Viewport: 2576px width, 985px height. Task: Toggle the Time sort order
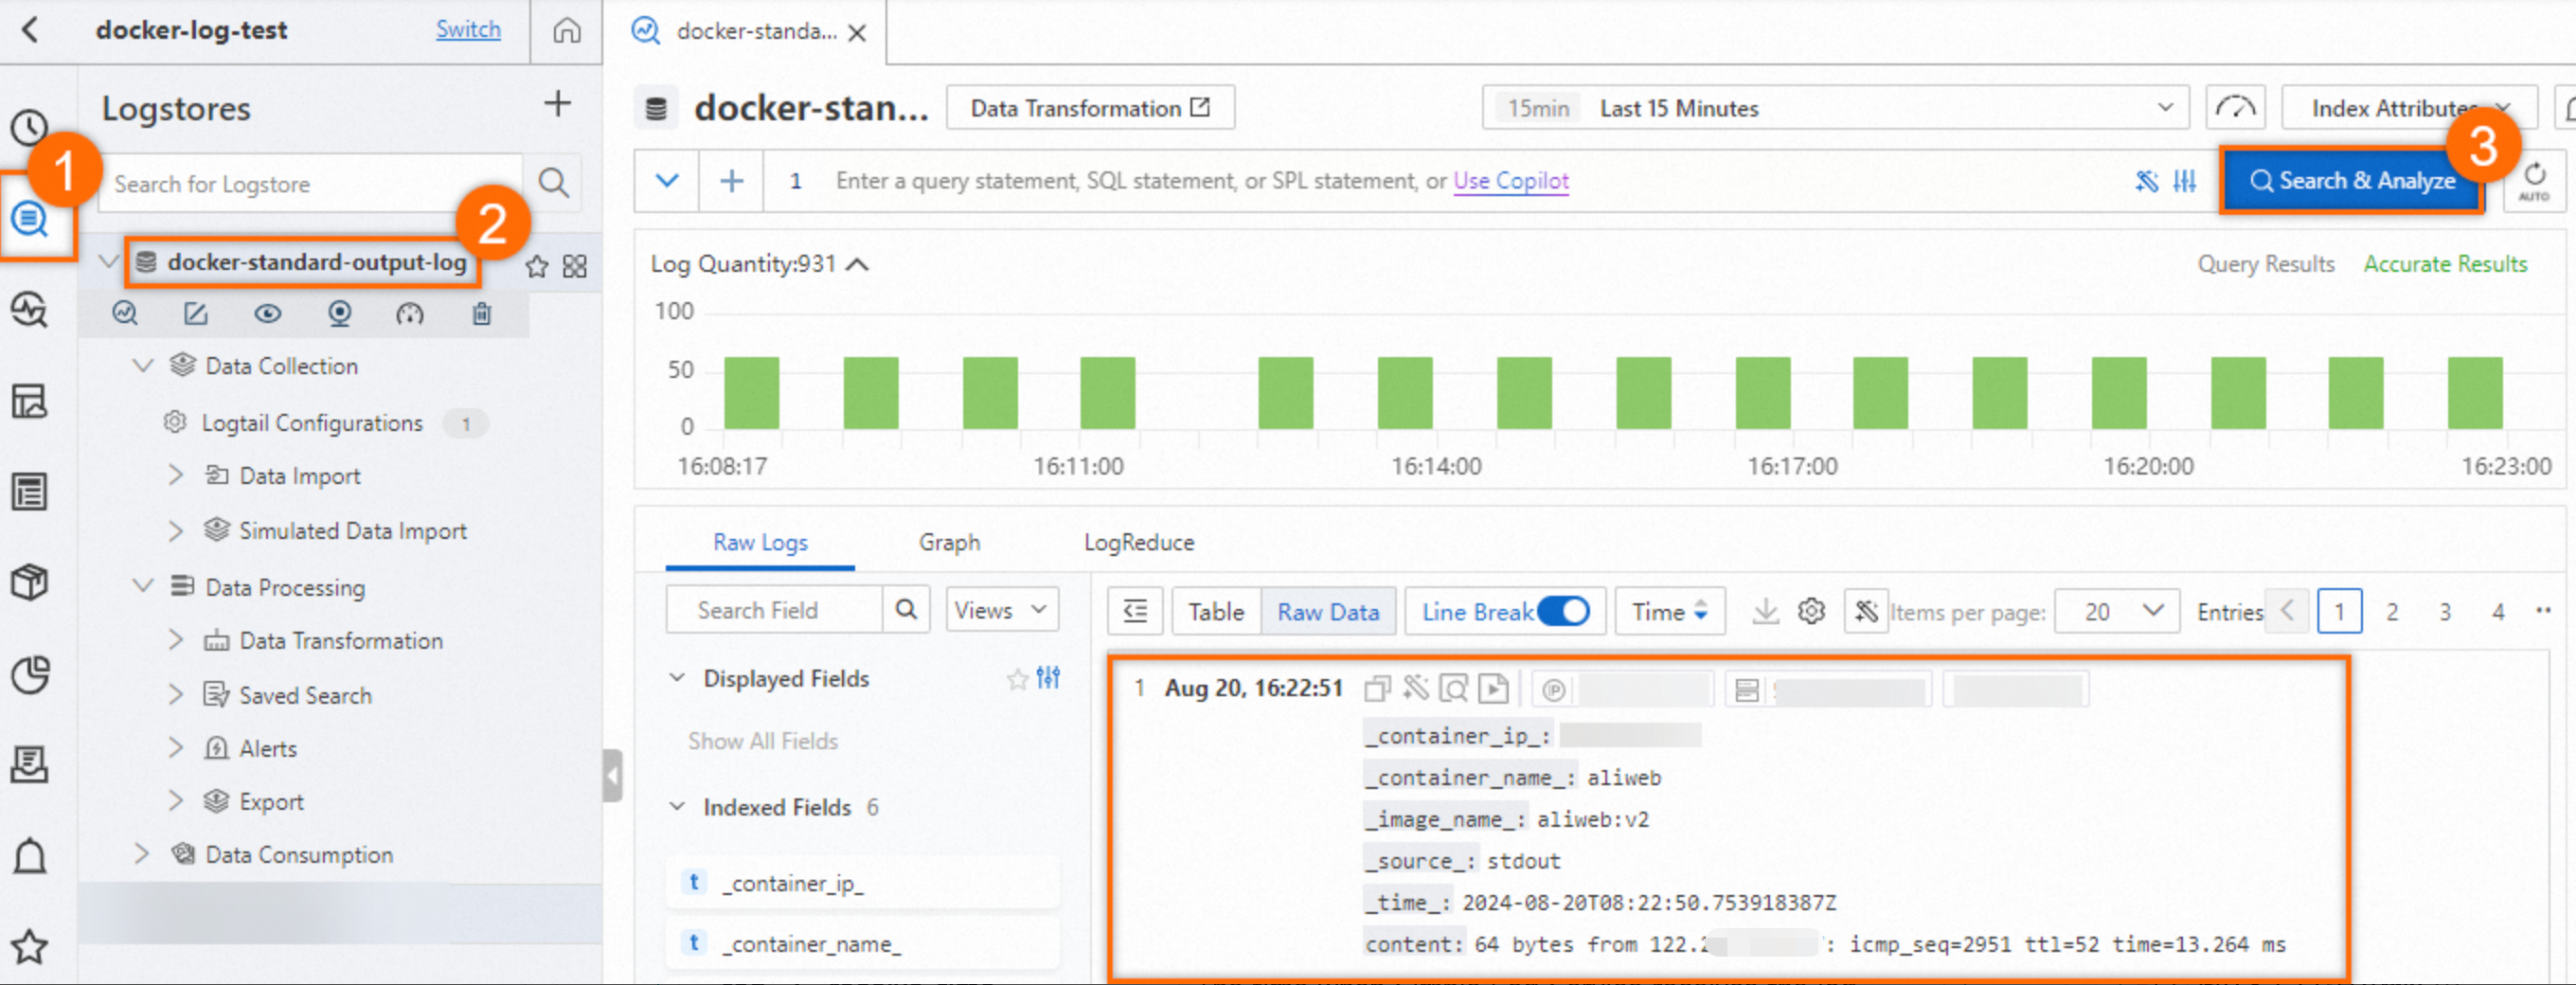[x=1669, y=611]
